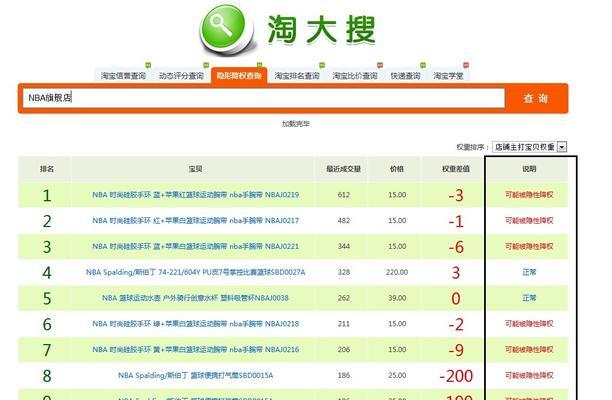Click 可能被隐性降权 status in rank 1 row
The image size is (612, 400).
point(529,195)
